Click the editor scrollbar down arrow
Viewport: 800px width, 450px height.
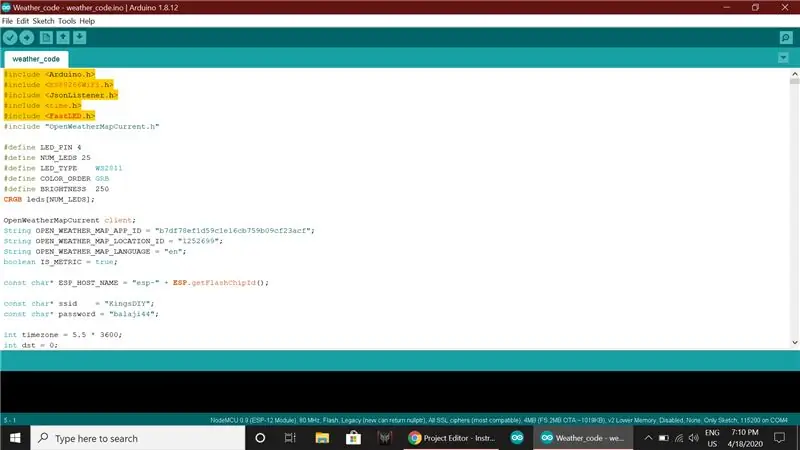tap(794, 342)
